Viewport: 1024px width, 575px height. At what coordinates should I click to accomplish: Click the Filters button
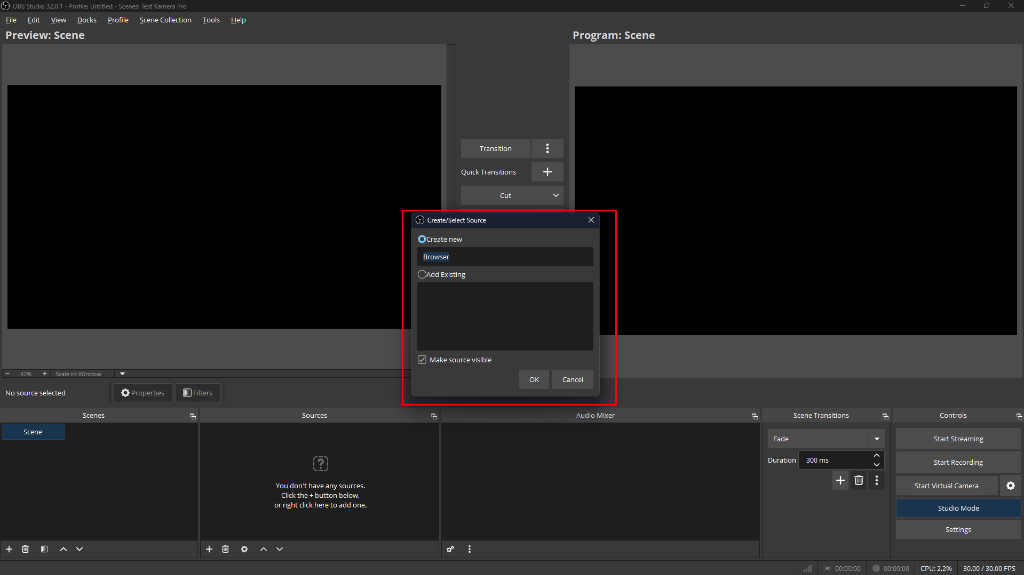click(x=198, y=393)
